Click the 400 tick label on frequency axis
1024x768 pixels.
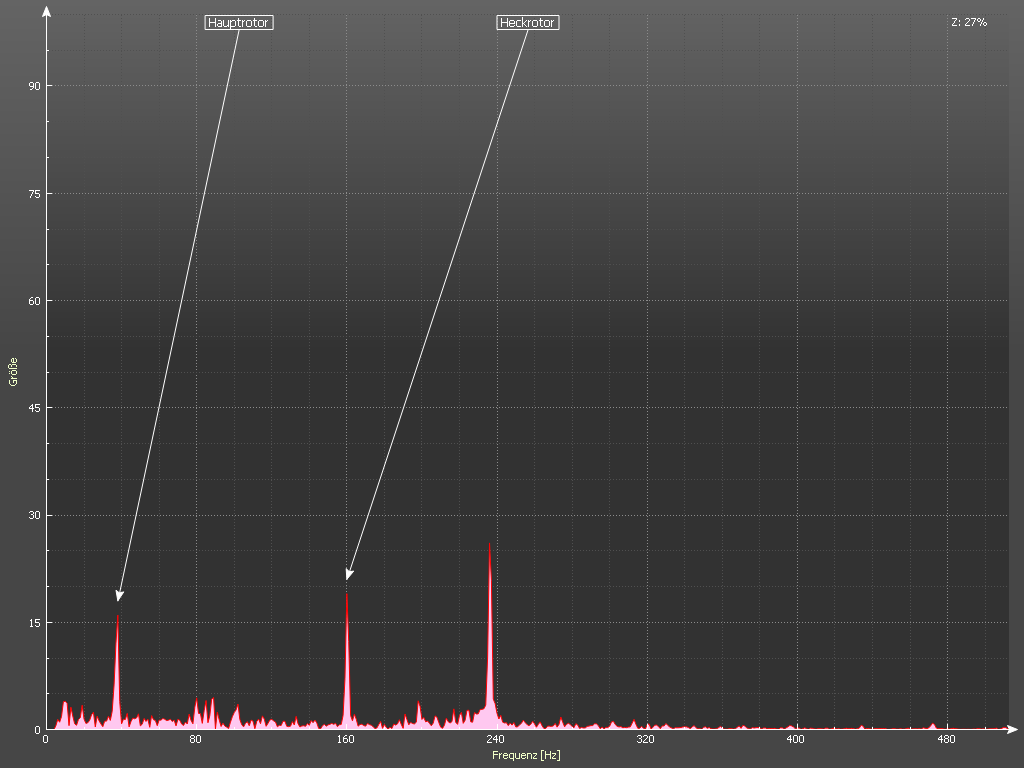click(795, 740)
